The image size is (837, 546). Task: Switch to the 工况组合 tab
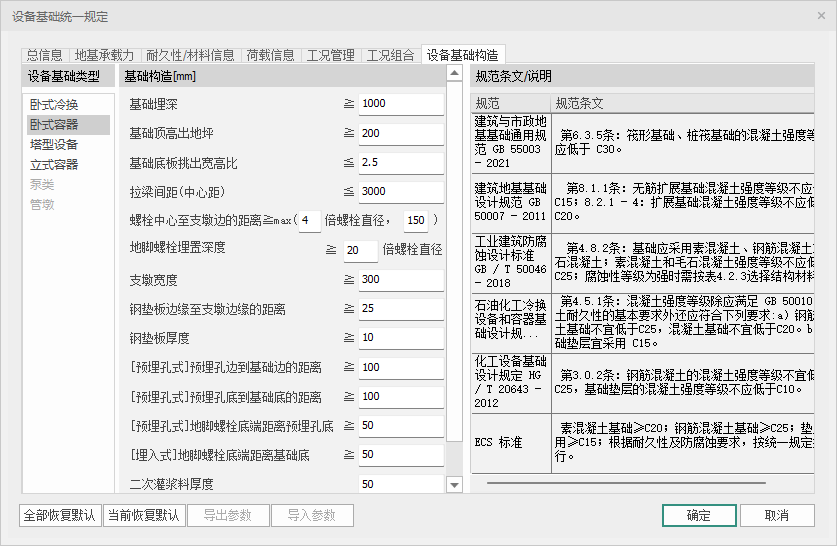390,55
